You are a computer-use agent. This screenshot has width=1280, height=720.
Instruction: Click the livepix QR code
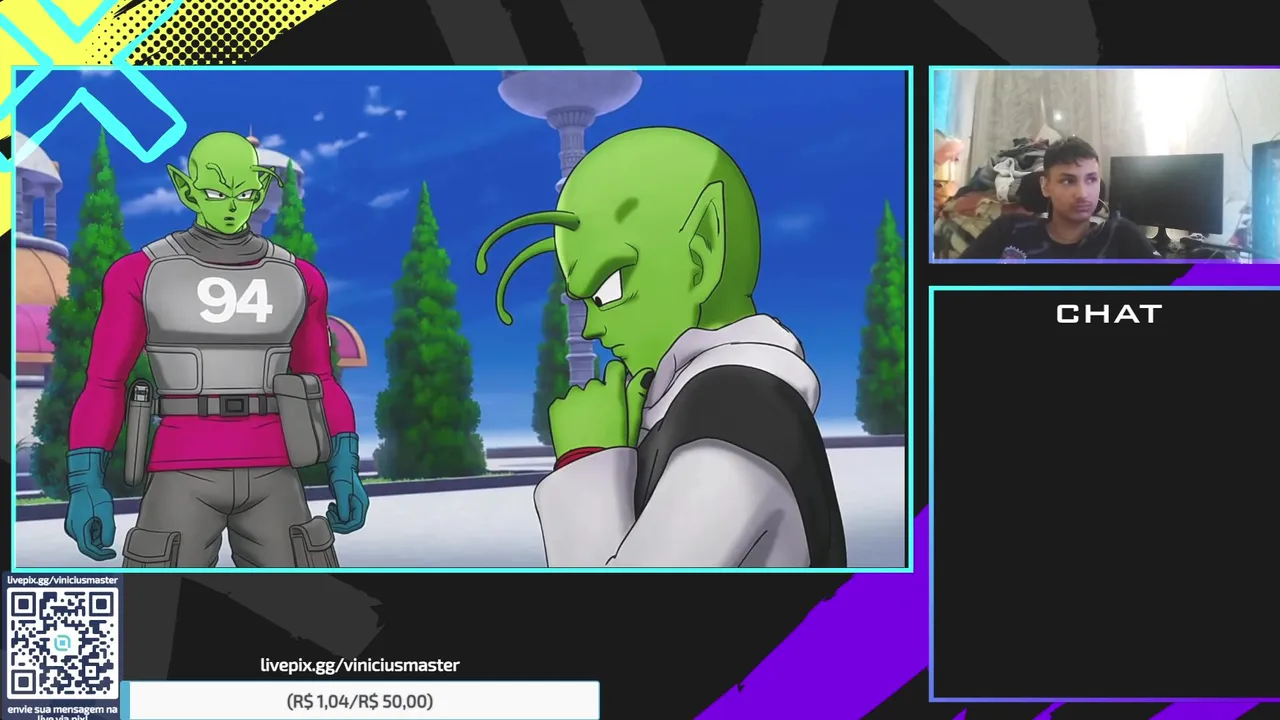coord(62,643)
